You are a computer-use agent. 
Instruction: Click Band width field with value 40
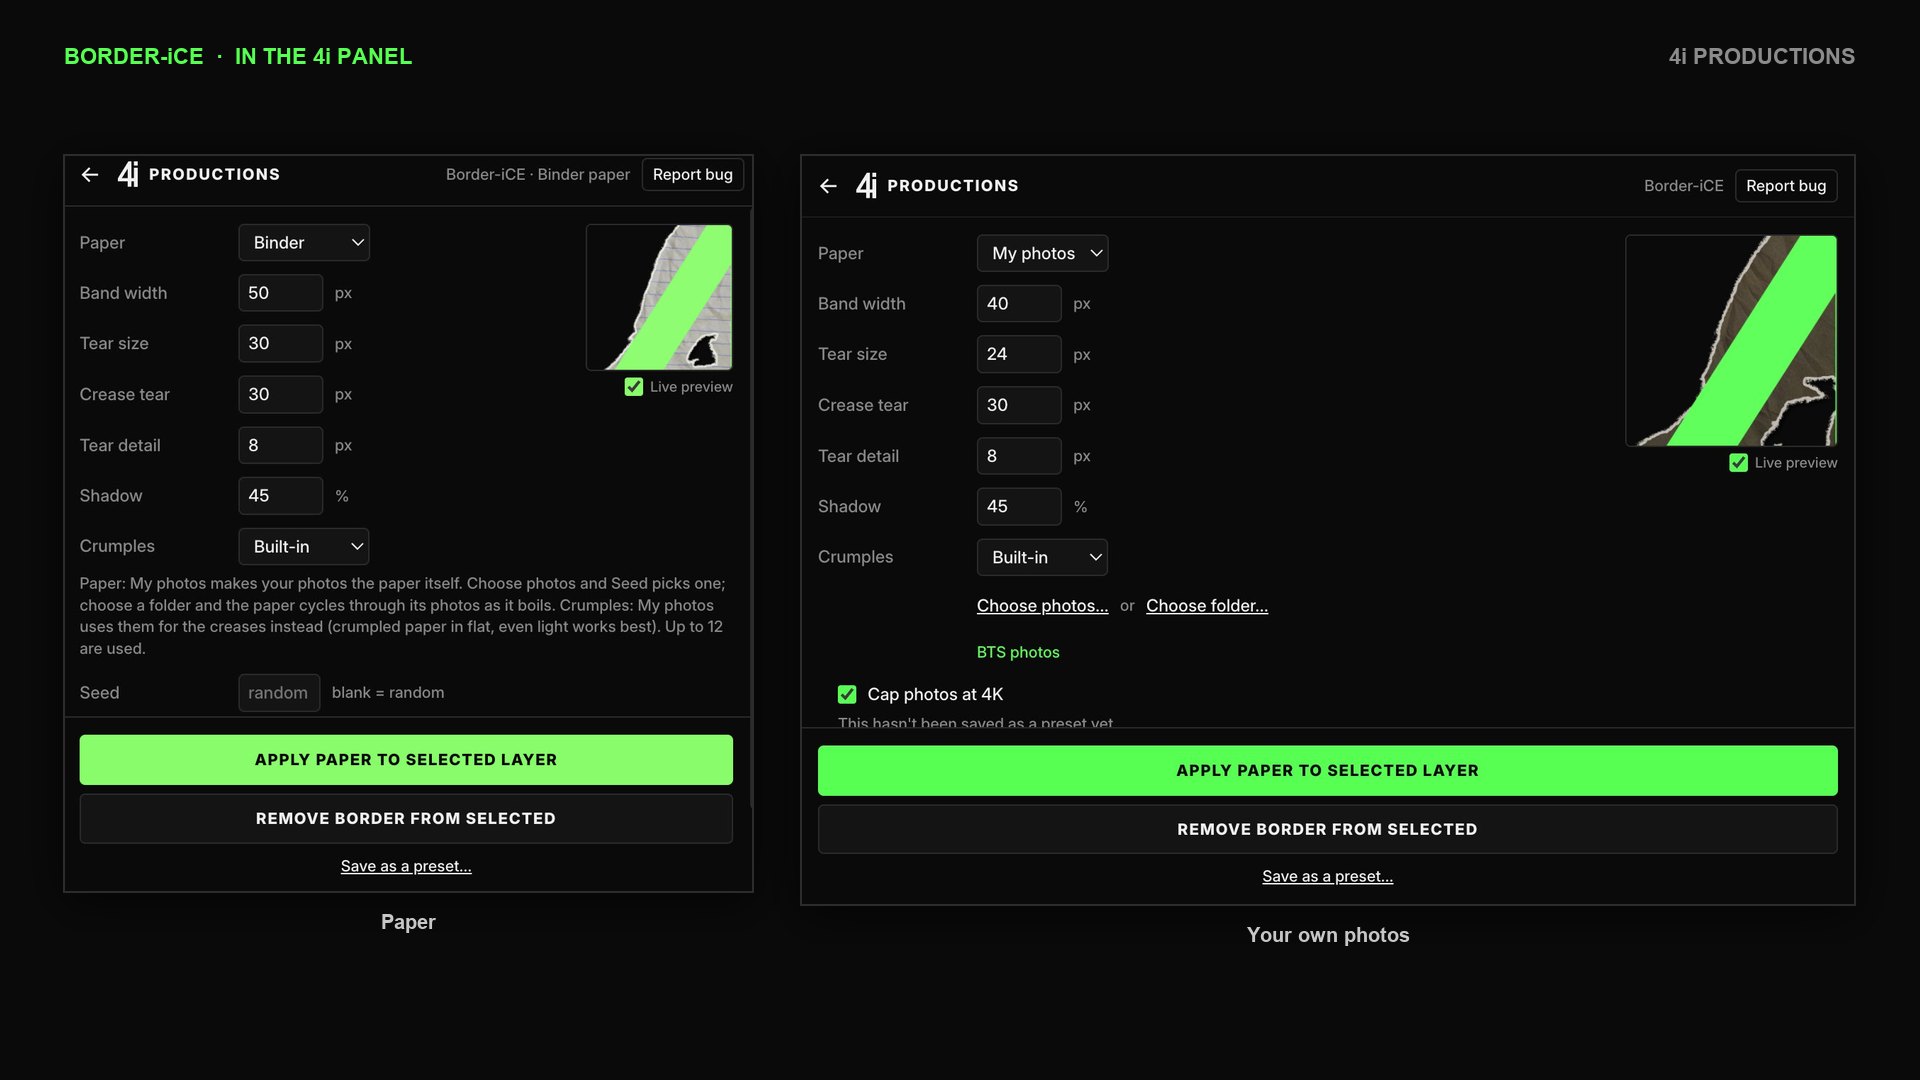[x=1019, y=304]
